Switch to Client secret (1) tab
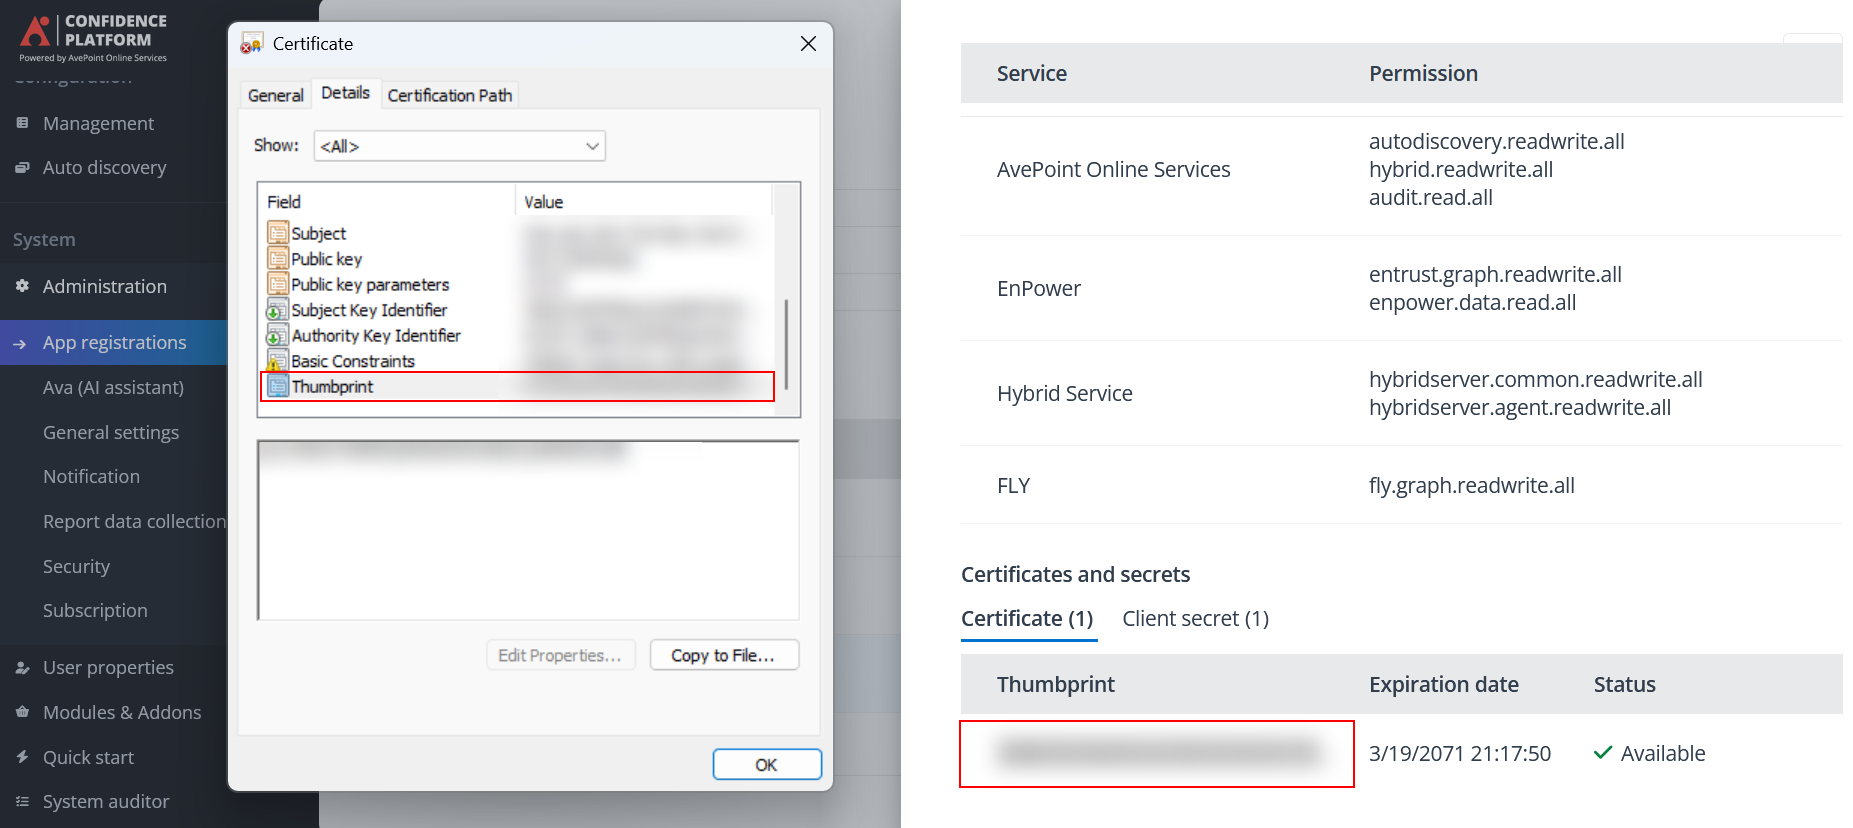This screenshot has width=1853, height=828. pos(1195,619)
